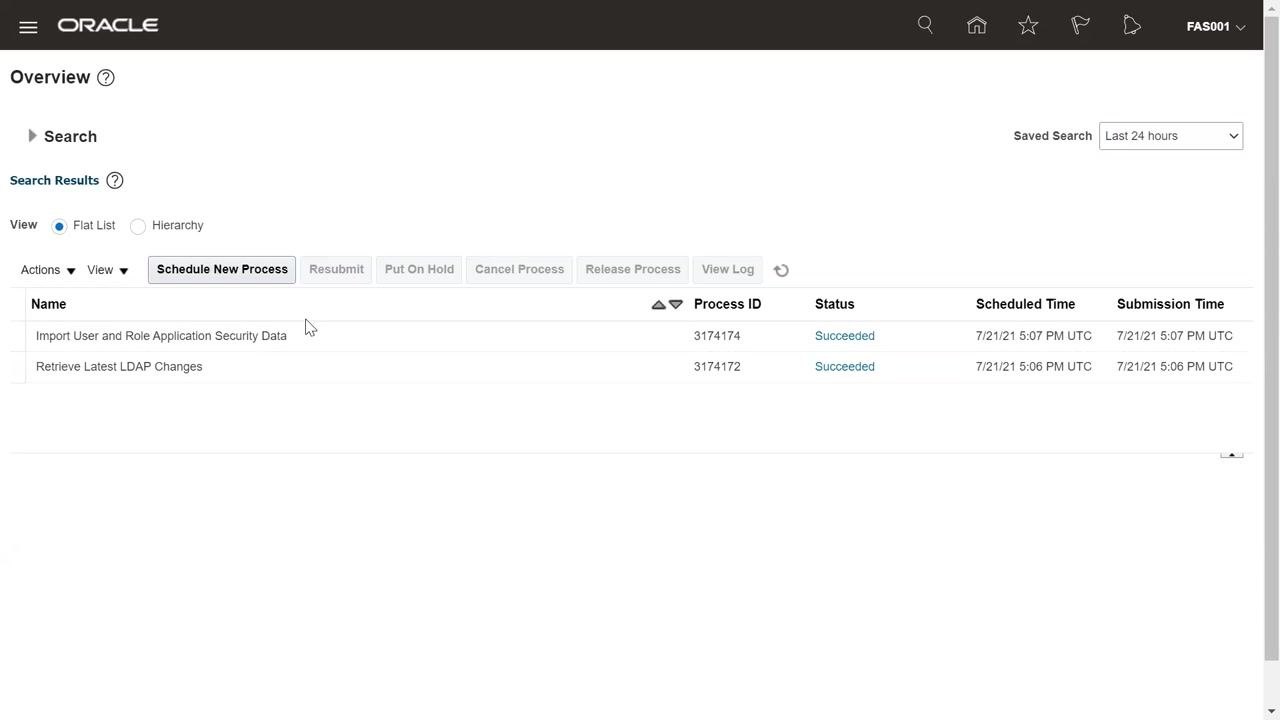
Task: Sort Name column descending
Action: pyautogui.click(x=676, y=305)
